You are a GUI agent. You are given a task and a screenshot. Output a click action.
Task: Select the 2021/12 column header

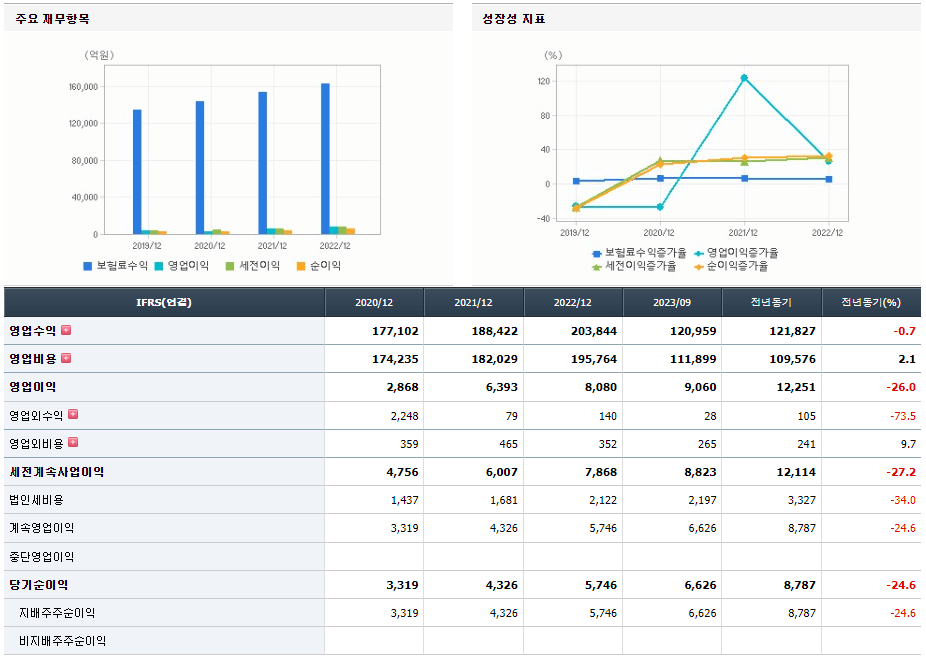click(474, 302)
